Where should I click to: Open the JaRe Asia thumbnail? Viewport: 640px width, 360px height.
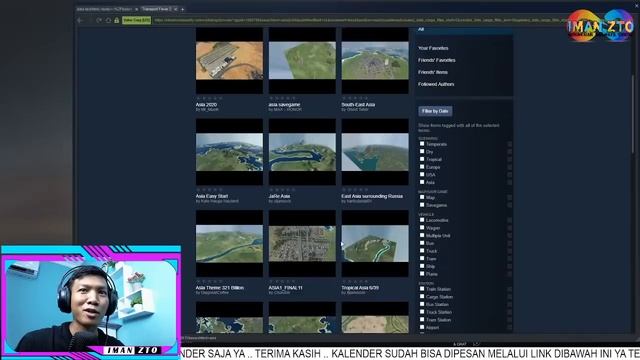[302, 152]
